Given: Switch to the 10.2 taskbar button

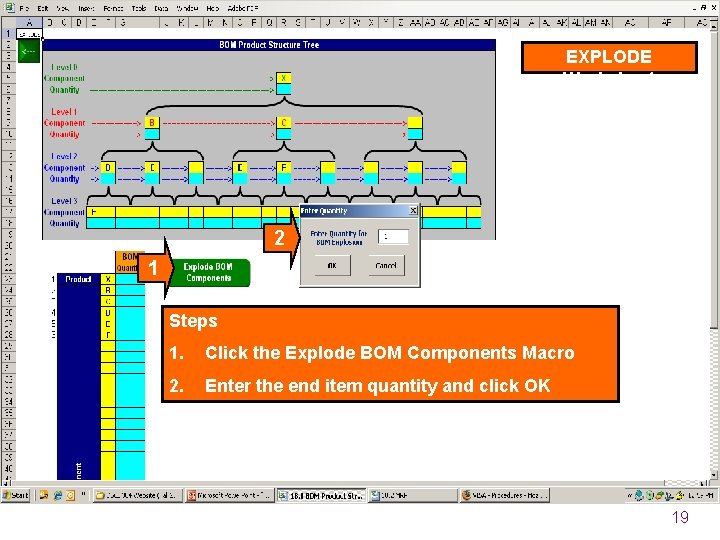Looking at the screenshot, I should (x=413, y=495).
